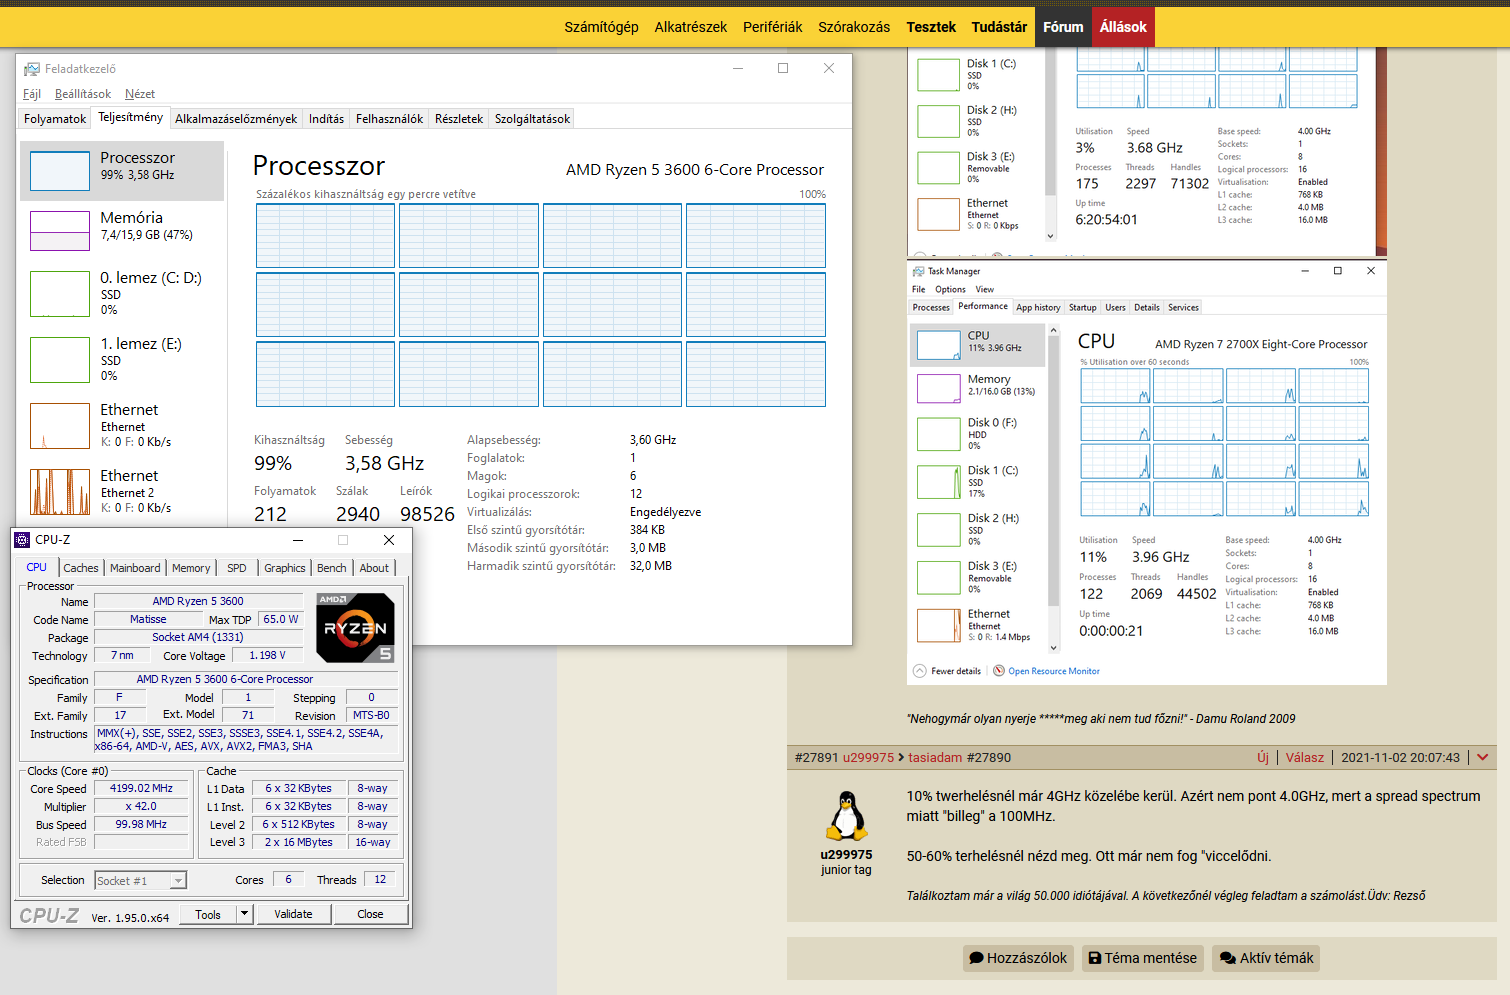1510x995 pixels.
Task: Select the Processzor graph thumbnail in sidebar
Action: tap(60, 171)
